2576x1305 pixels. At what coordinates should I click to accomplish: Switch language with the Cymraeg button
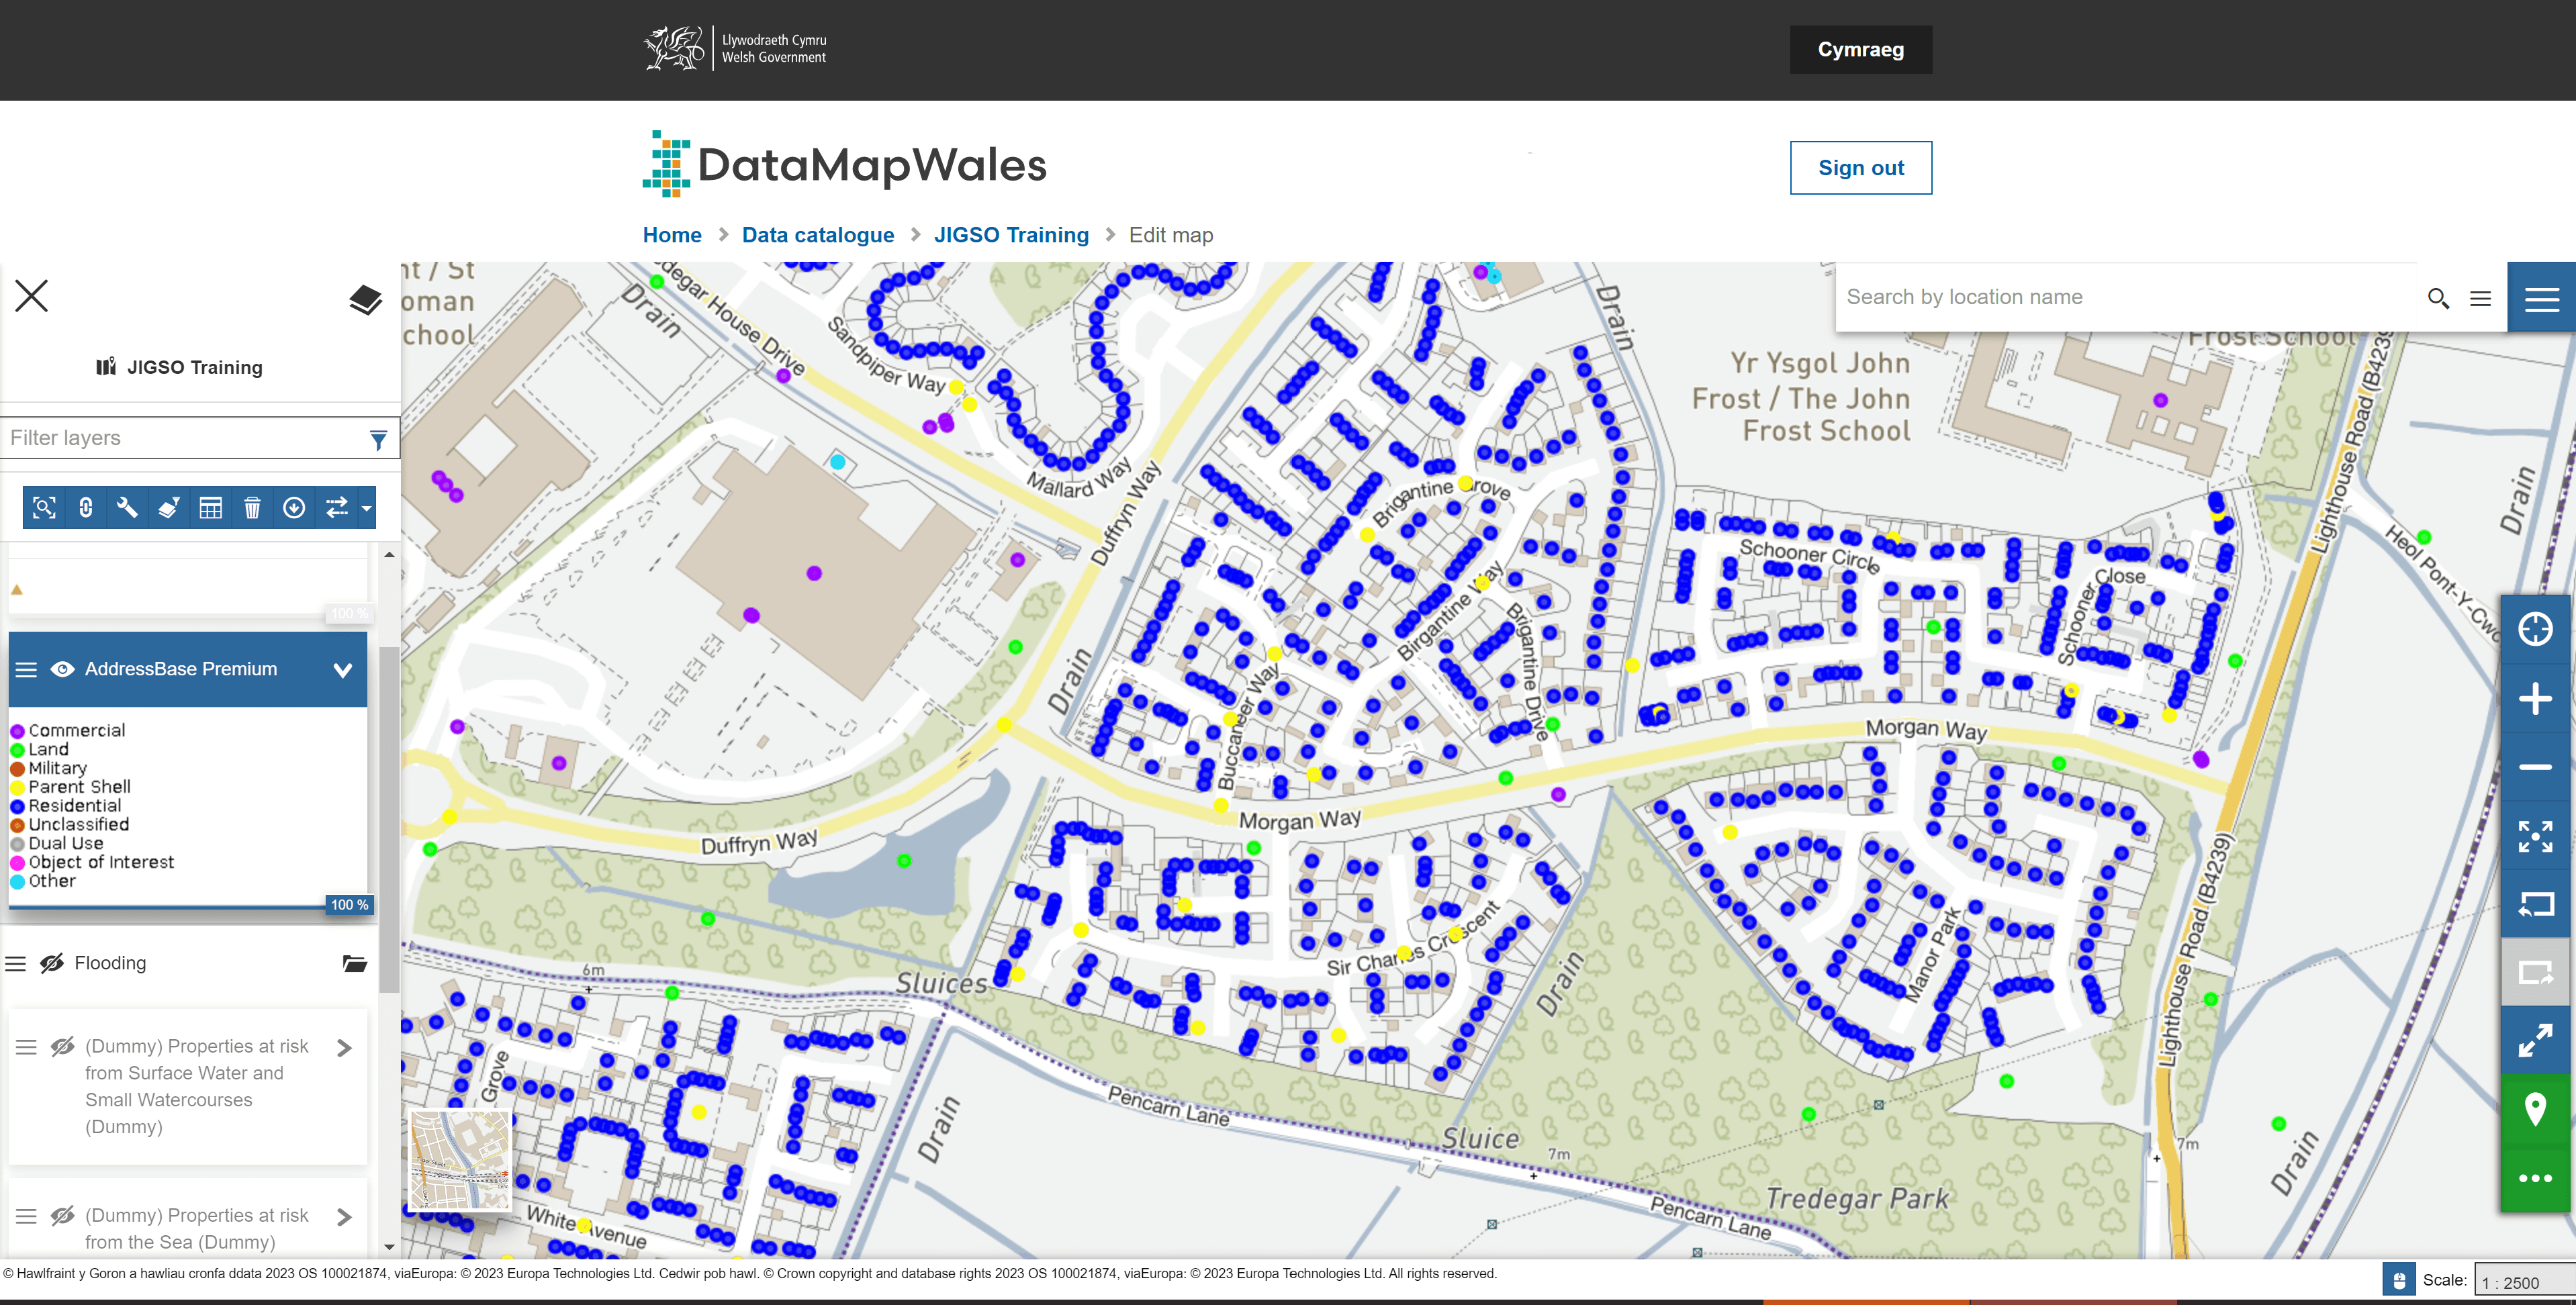(x=1860, y=50)
